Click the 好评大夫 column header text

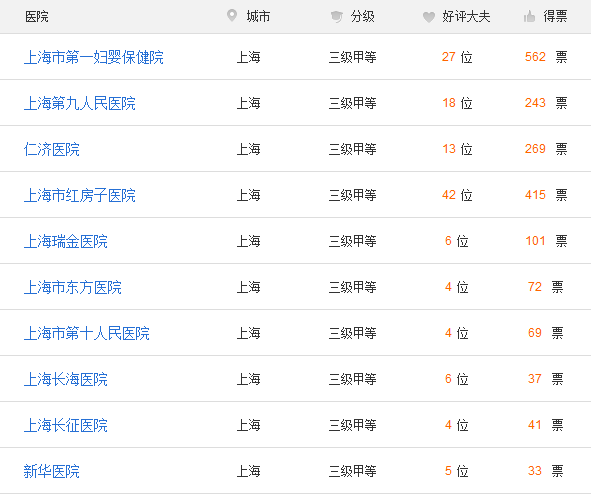[x=466, y=17]
